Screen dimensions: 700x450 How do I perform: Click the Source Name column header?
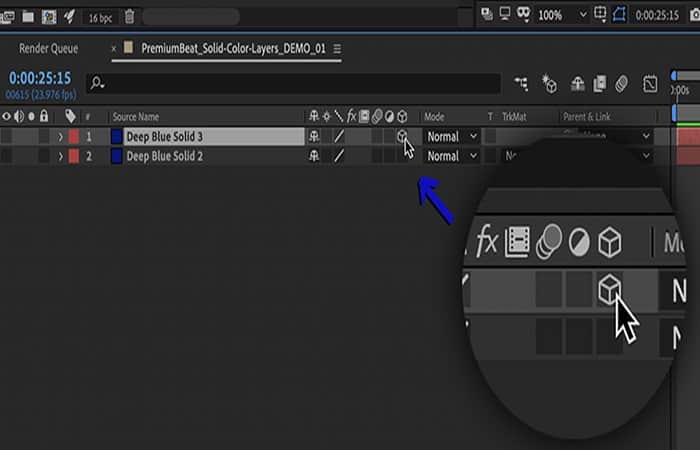point(136,117)
